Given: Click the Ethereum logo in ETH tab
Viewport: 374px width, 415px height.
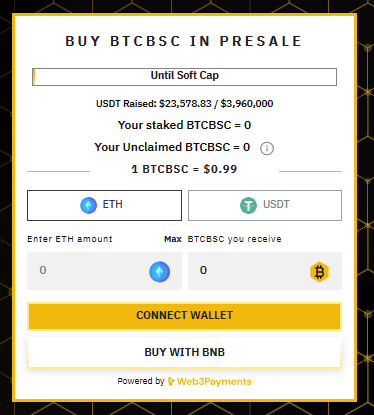Looking at the screenshot, I should click(x=89, y=205).
